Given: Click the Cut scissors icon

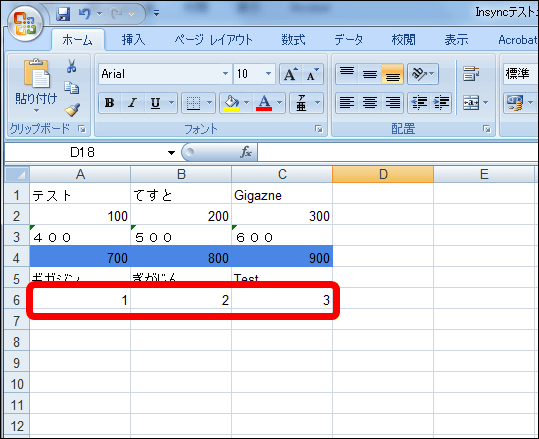Looking at the screenshot, I should coord(72,66).
